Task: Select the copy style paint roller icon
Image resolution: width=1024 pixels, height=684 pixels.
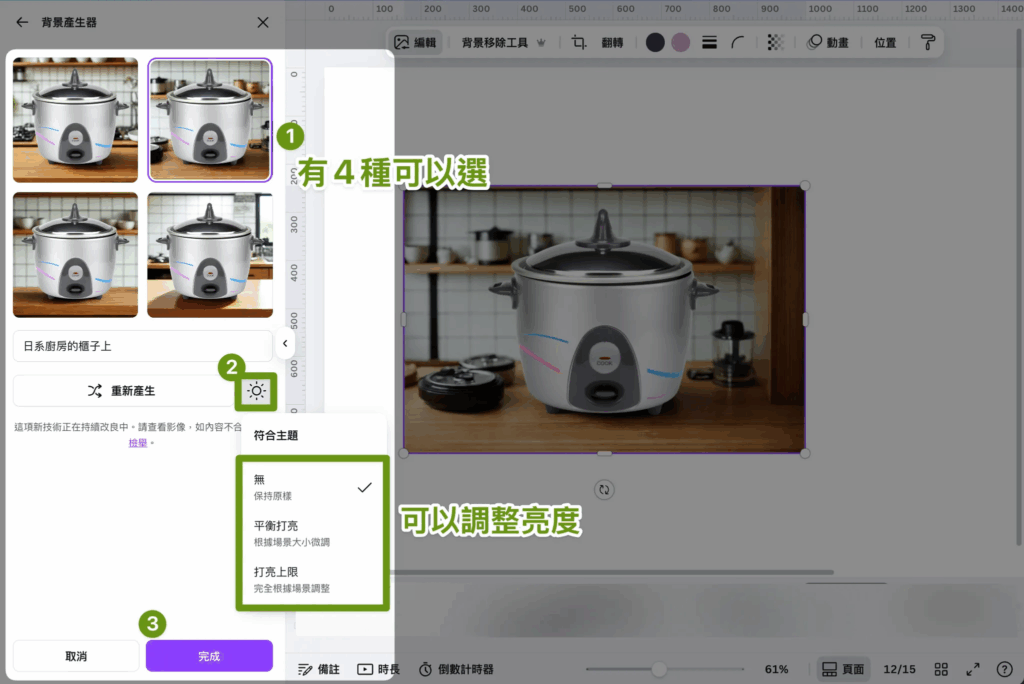Action: pos(927,42)
